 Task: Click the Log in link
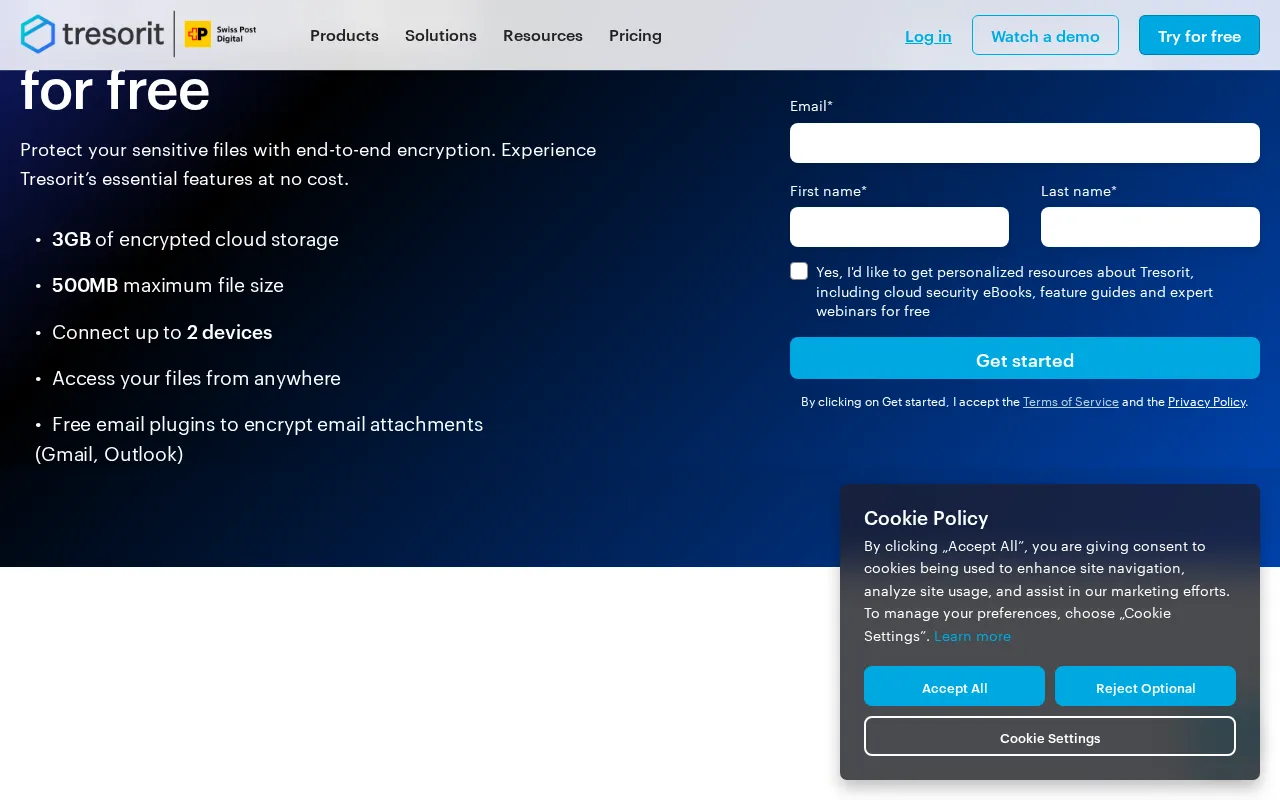coord(928,36)
